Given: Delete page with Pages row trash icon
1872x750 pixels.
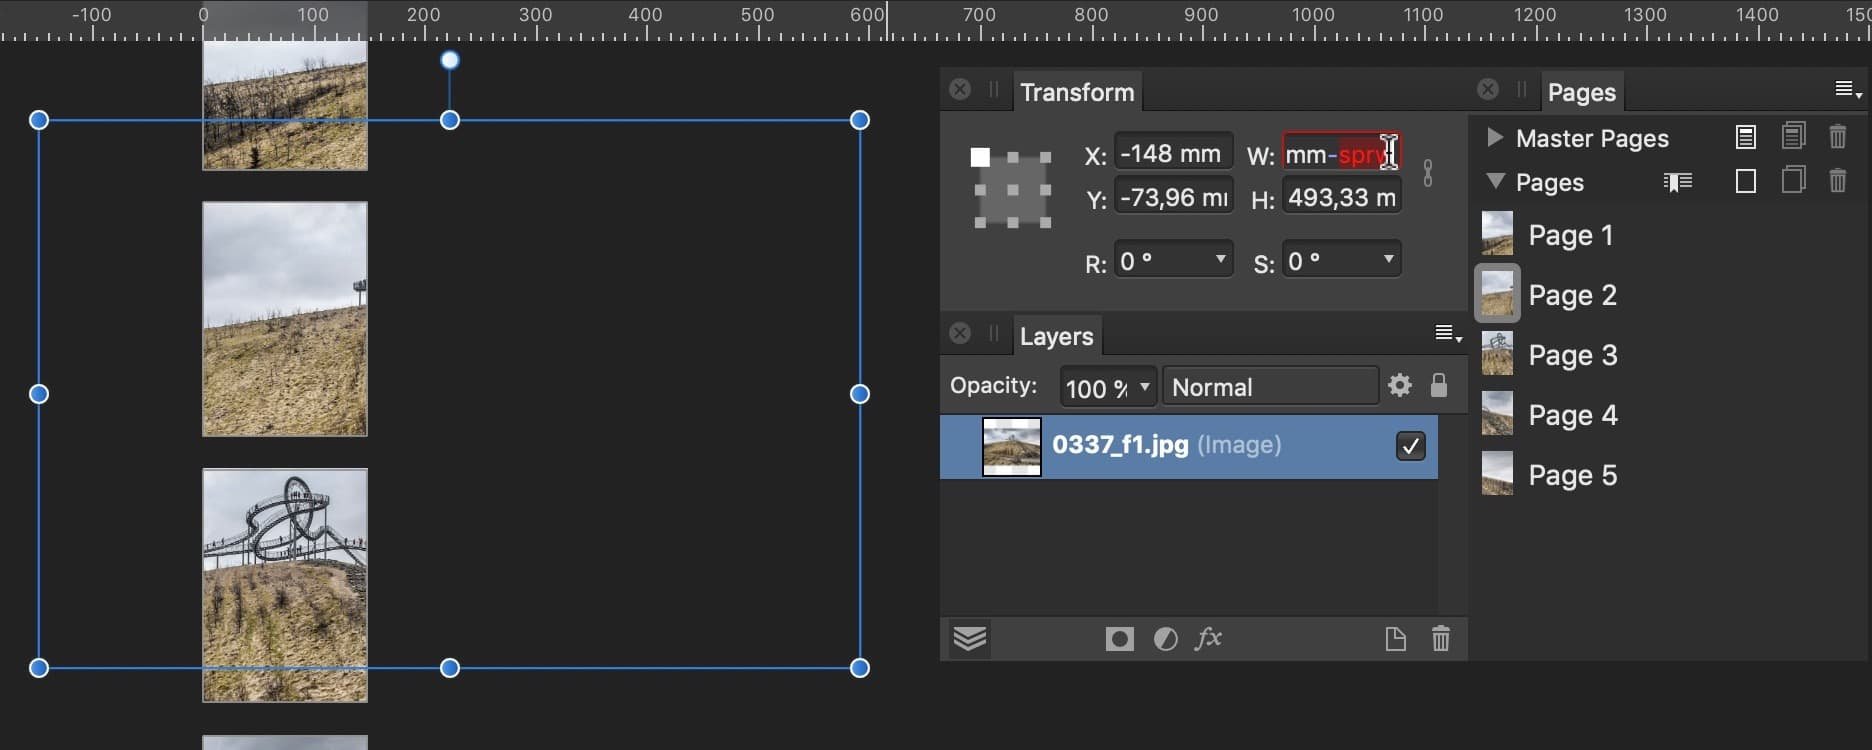Looking at the screenshot, I should 1837,181.
